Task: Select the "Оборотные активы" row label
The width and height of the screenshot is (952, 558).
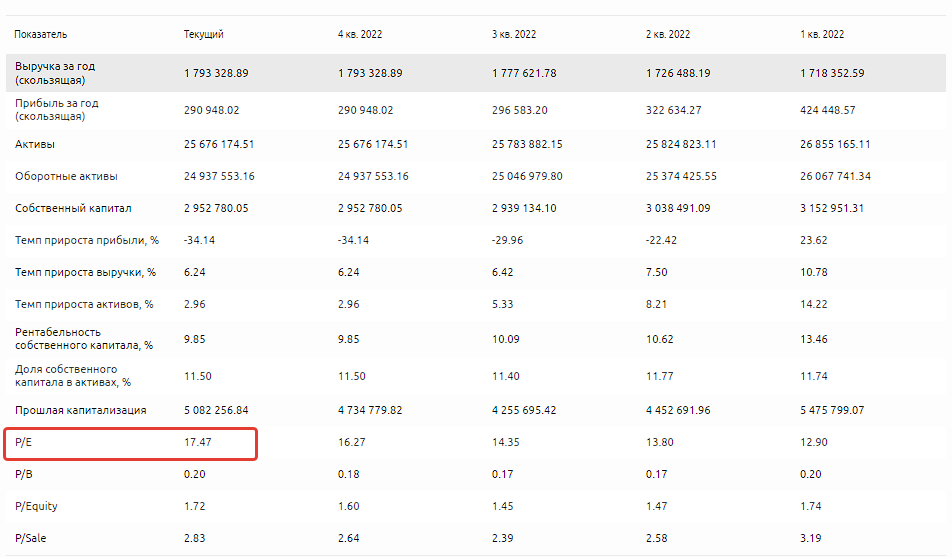Action: (66, 176)
